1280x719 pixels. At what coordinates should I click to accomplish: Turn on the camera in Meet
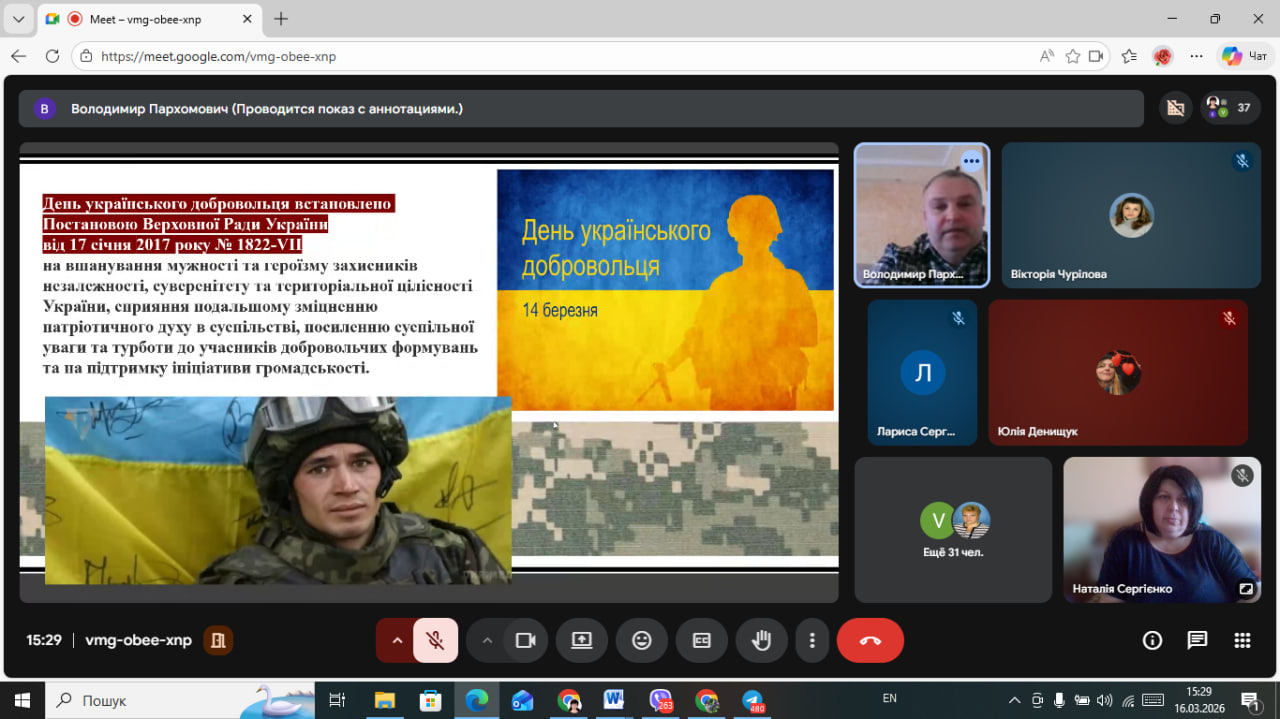click(x=525, y=641)
